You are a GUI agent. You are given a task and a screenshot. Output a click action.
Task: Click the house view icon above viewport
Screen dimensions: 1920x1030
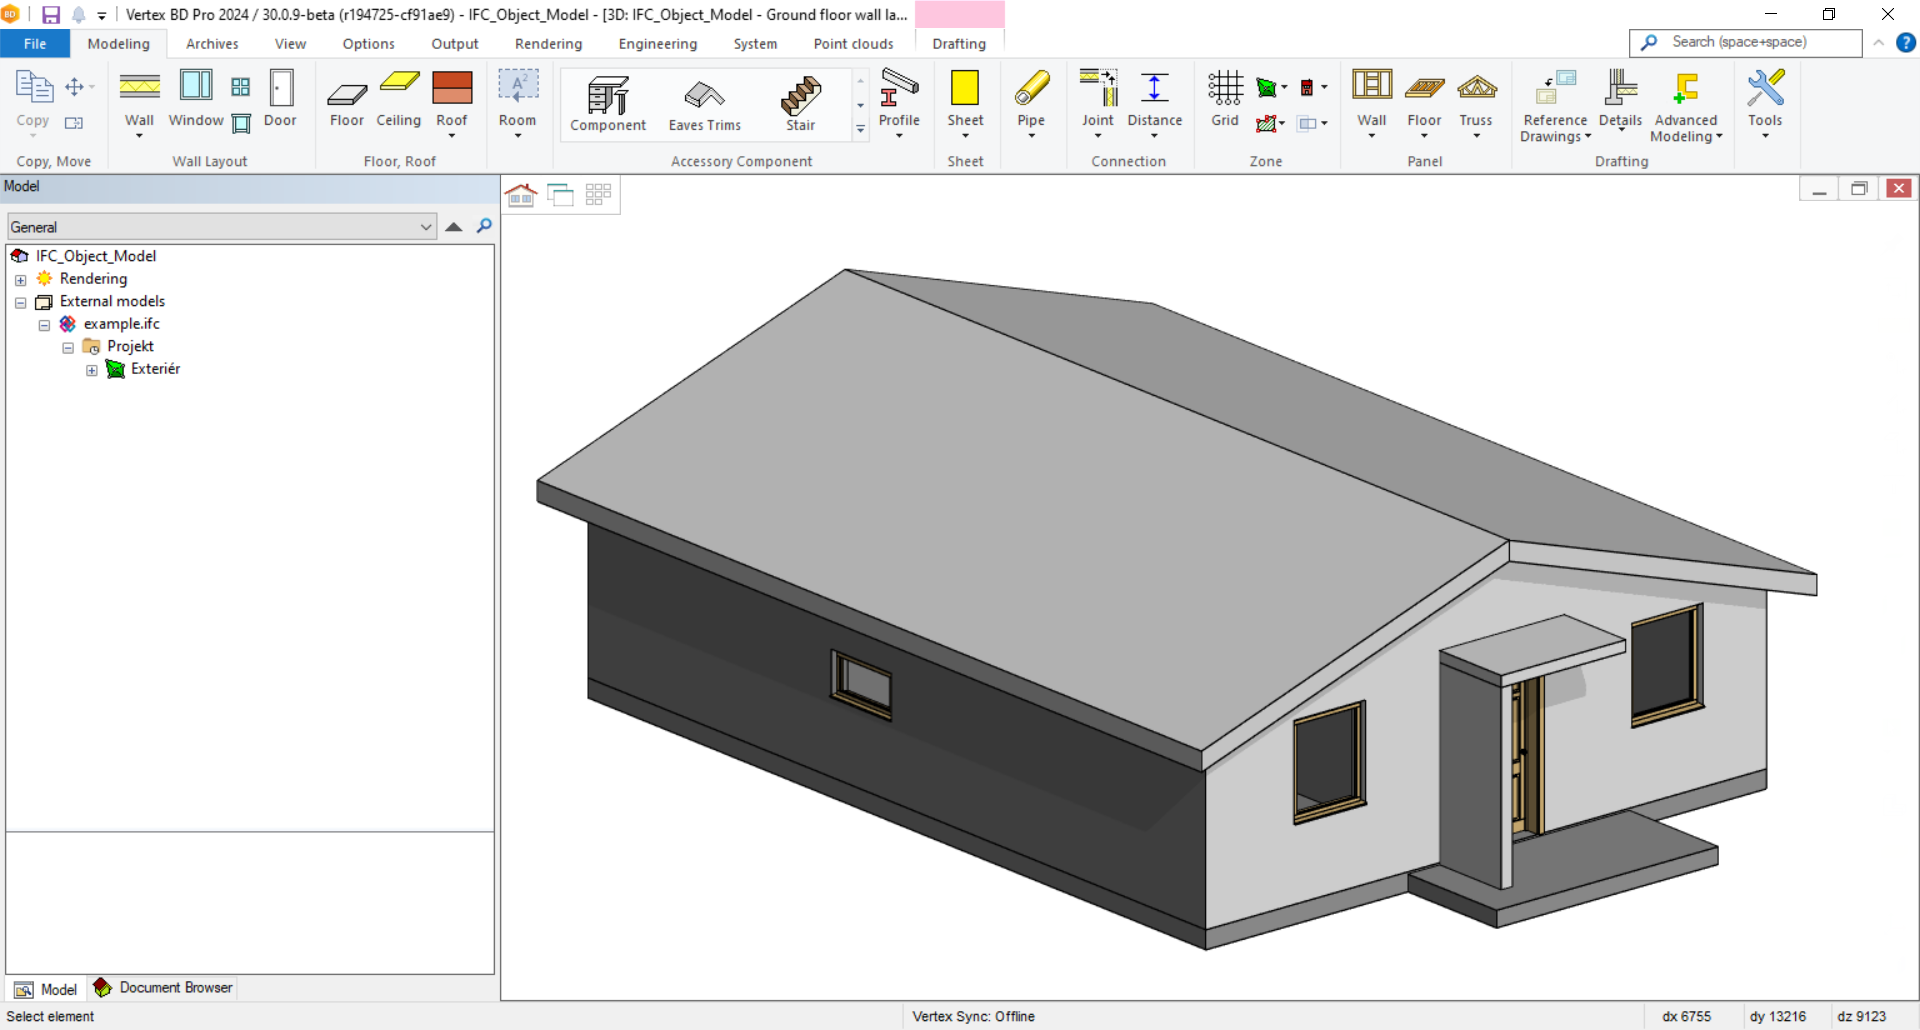521,195
